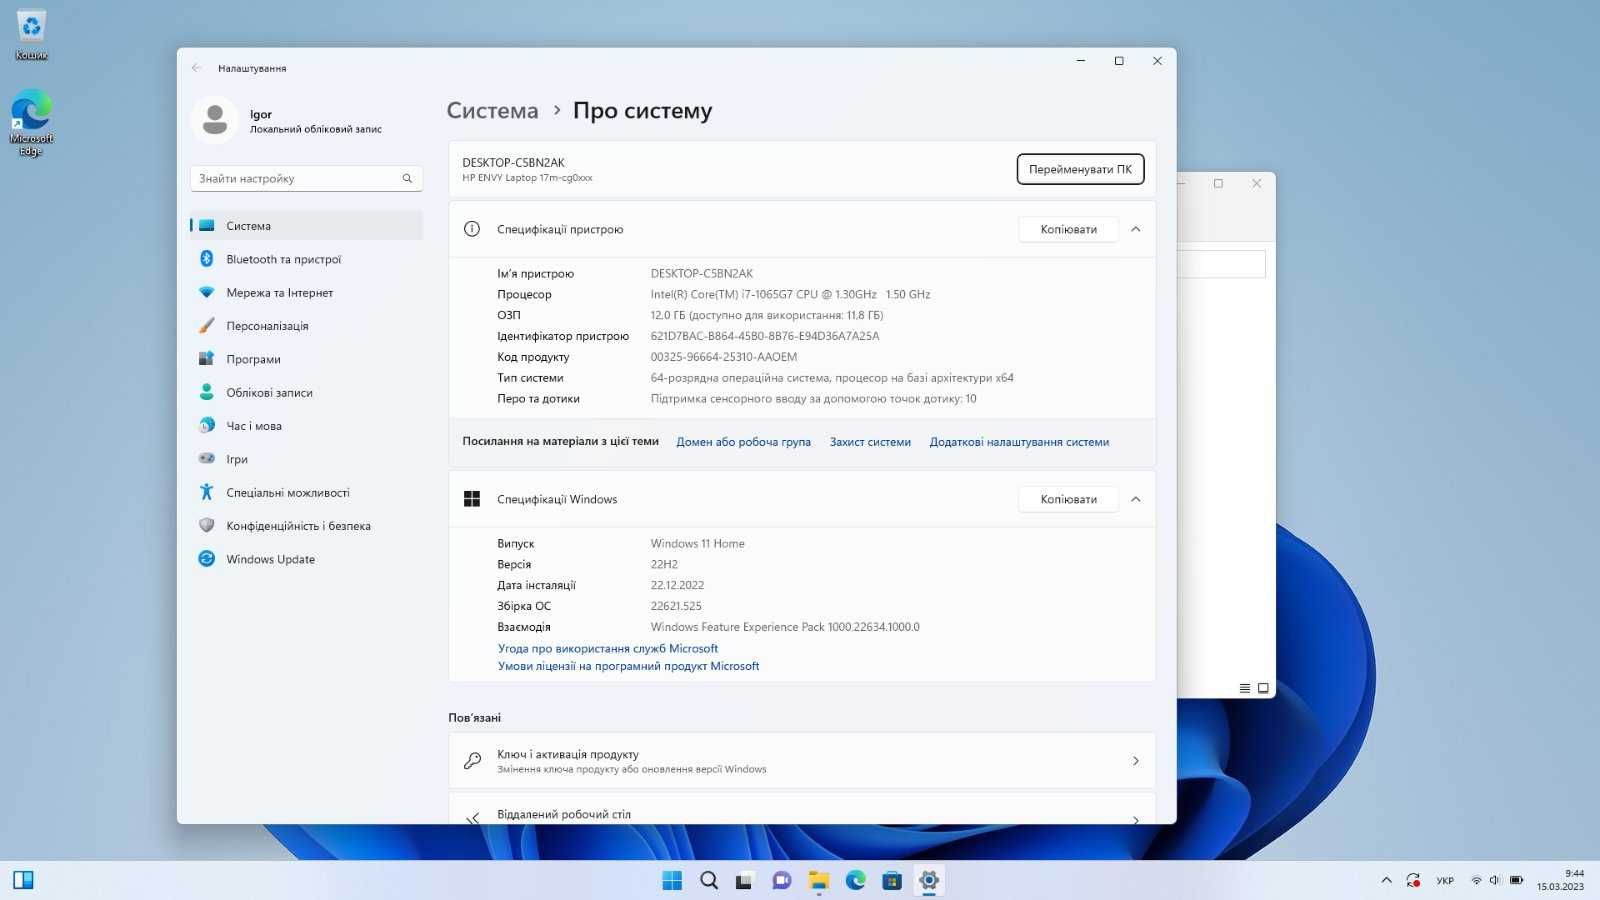Image resolution: width=1600 pixels, height=900 pixels.
Task: Open the Recycle Bin desktop icon
Action: (x=31, y=35)
